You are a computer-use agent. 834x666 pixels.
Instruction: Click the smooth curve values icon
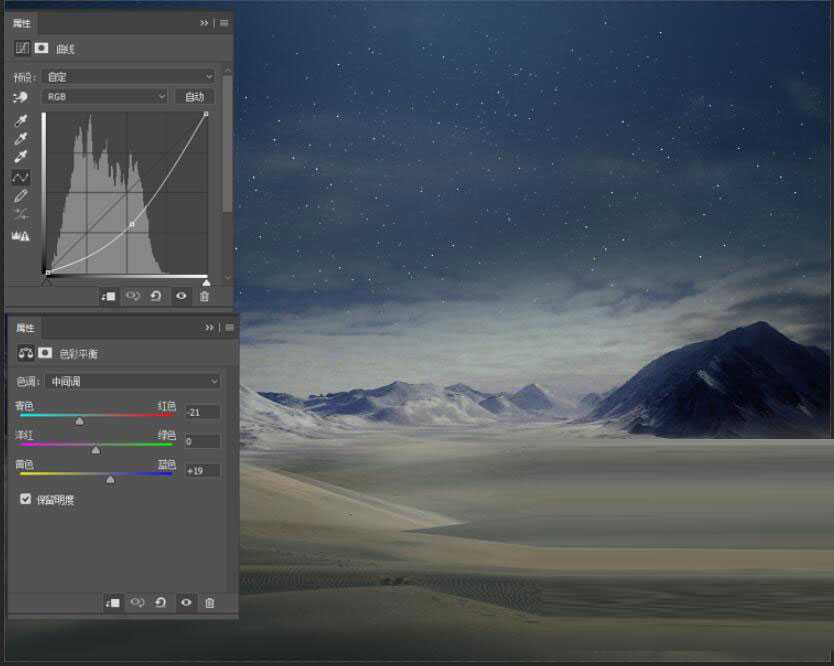click(21, 215)
